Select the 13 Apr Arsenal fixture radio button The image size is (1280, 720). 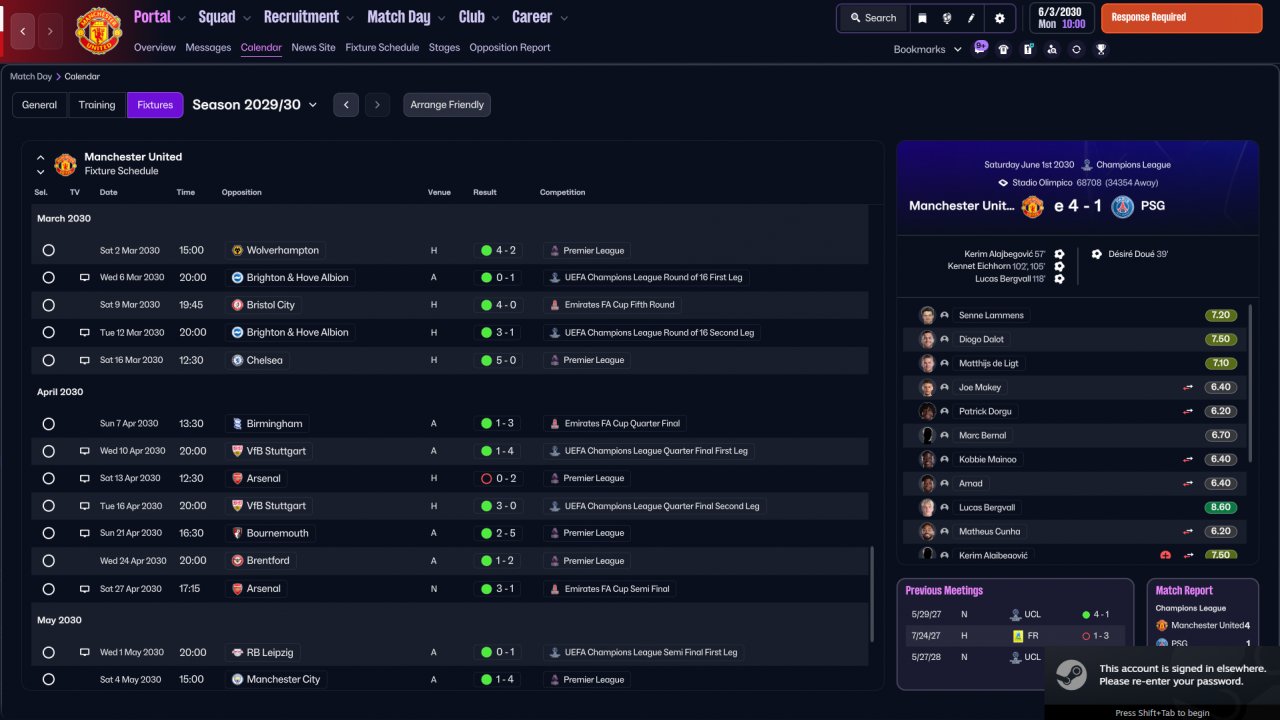[x=48, y=478]
